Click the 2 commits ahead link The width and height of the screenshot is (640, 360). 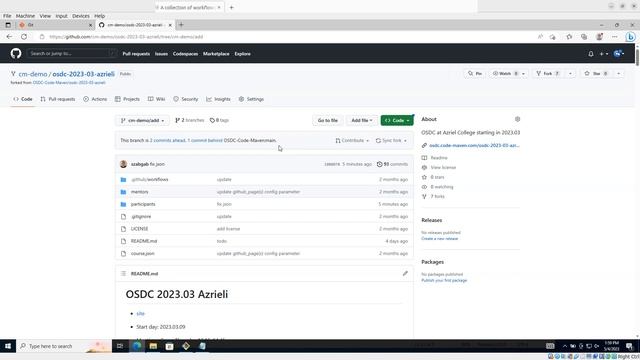click(x=168, y=140)
